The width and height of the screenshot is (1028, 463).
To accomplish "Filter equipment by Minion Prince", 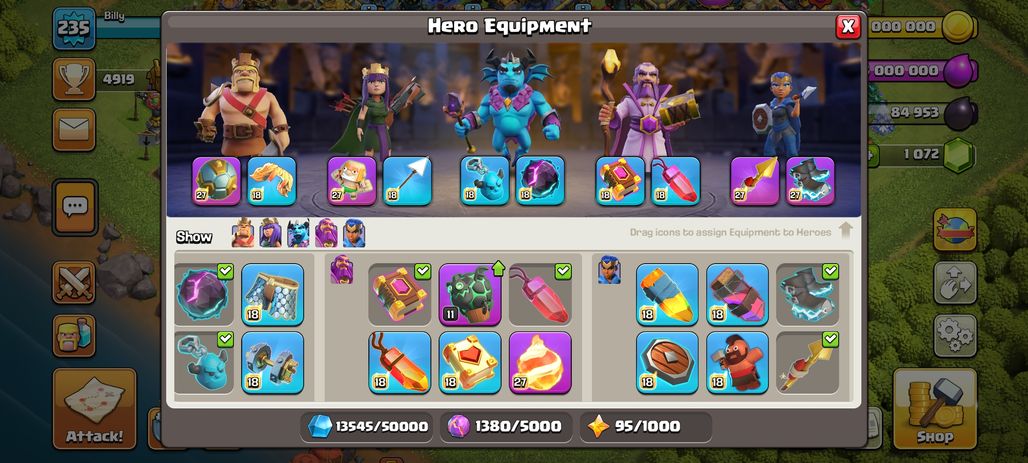I will tap(298, 233).
